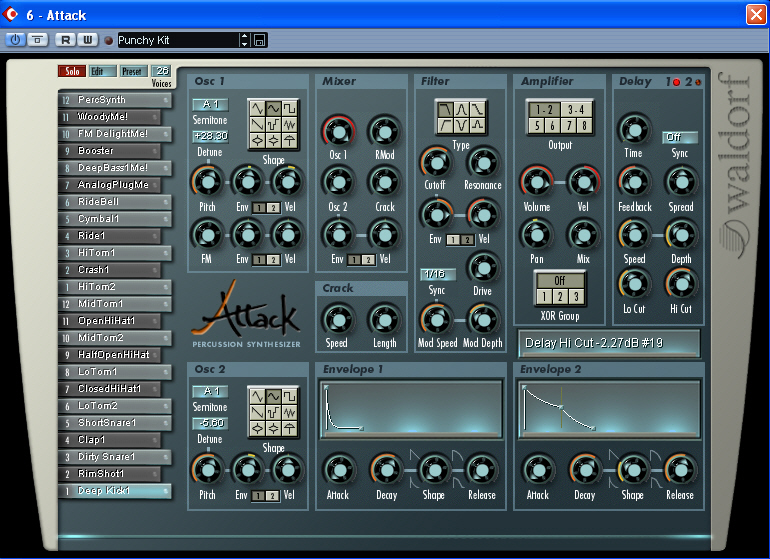770x559 pixels.
Task: Click the red record indicator beside the preset name
Action: point(109,40)
